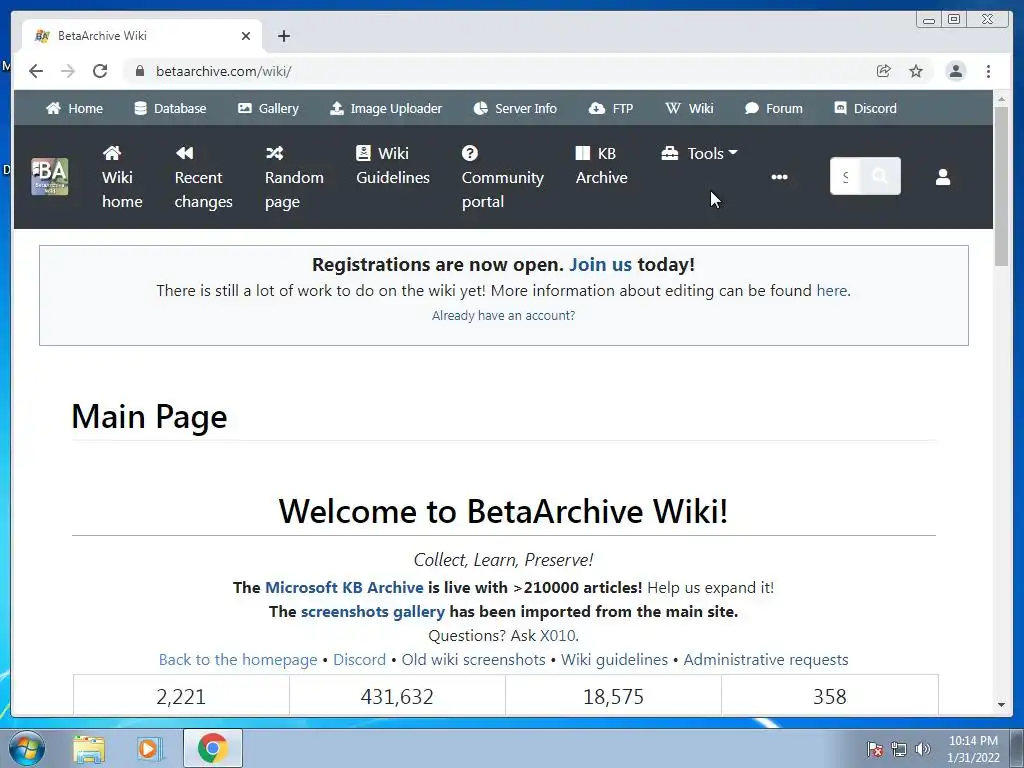1024x768 pixels.
Task: Click the 431,632 statistics cell
Action: coord(397,696)
